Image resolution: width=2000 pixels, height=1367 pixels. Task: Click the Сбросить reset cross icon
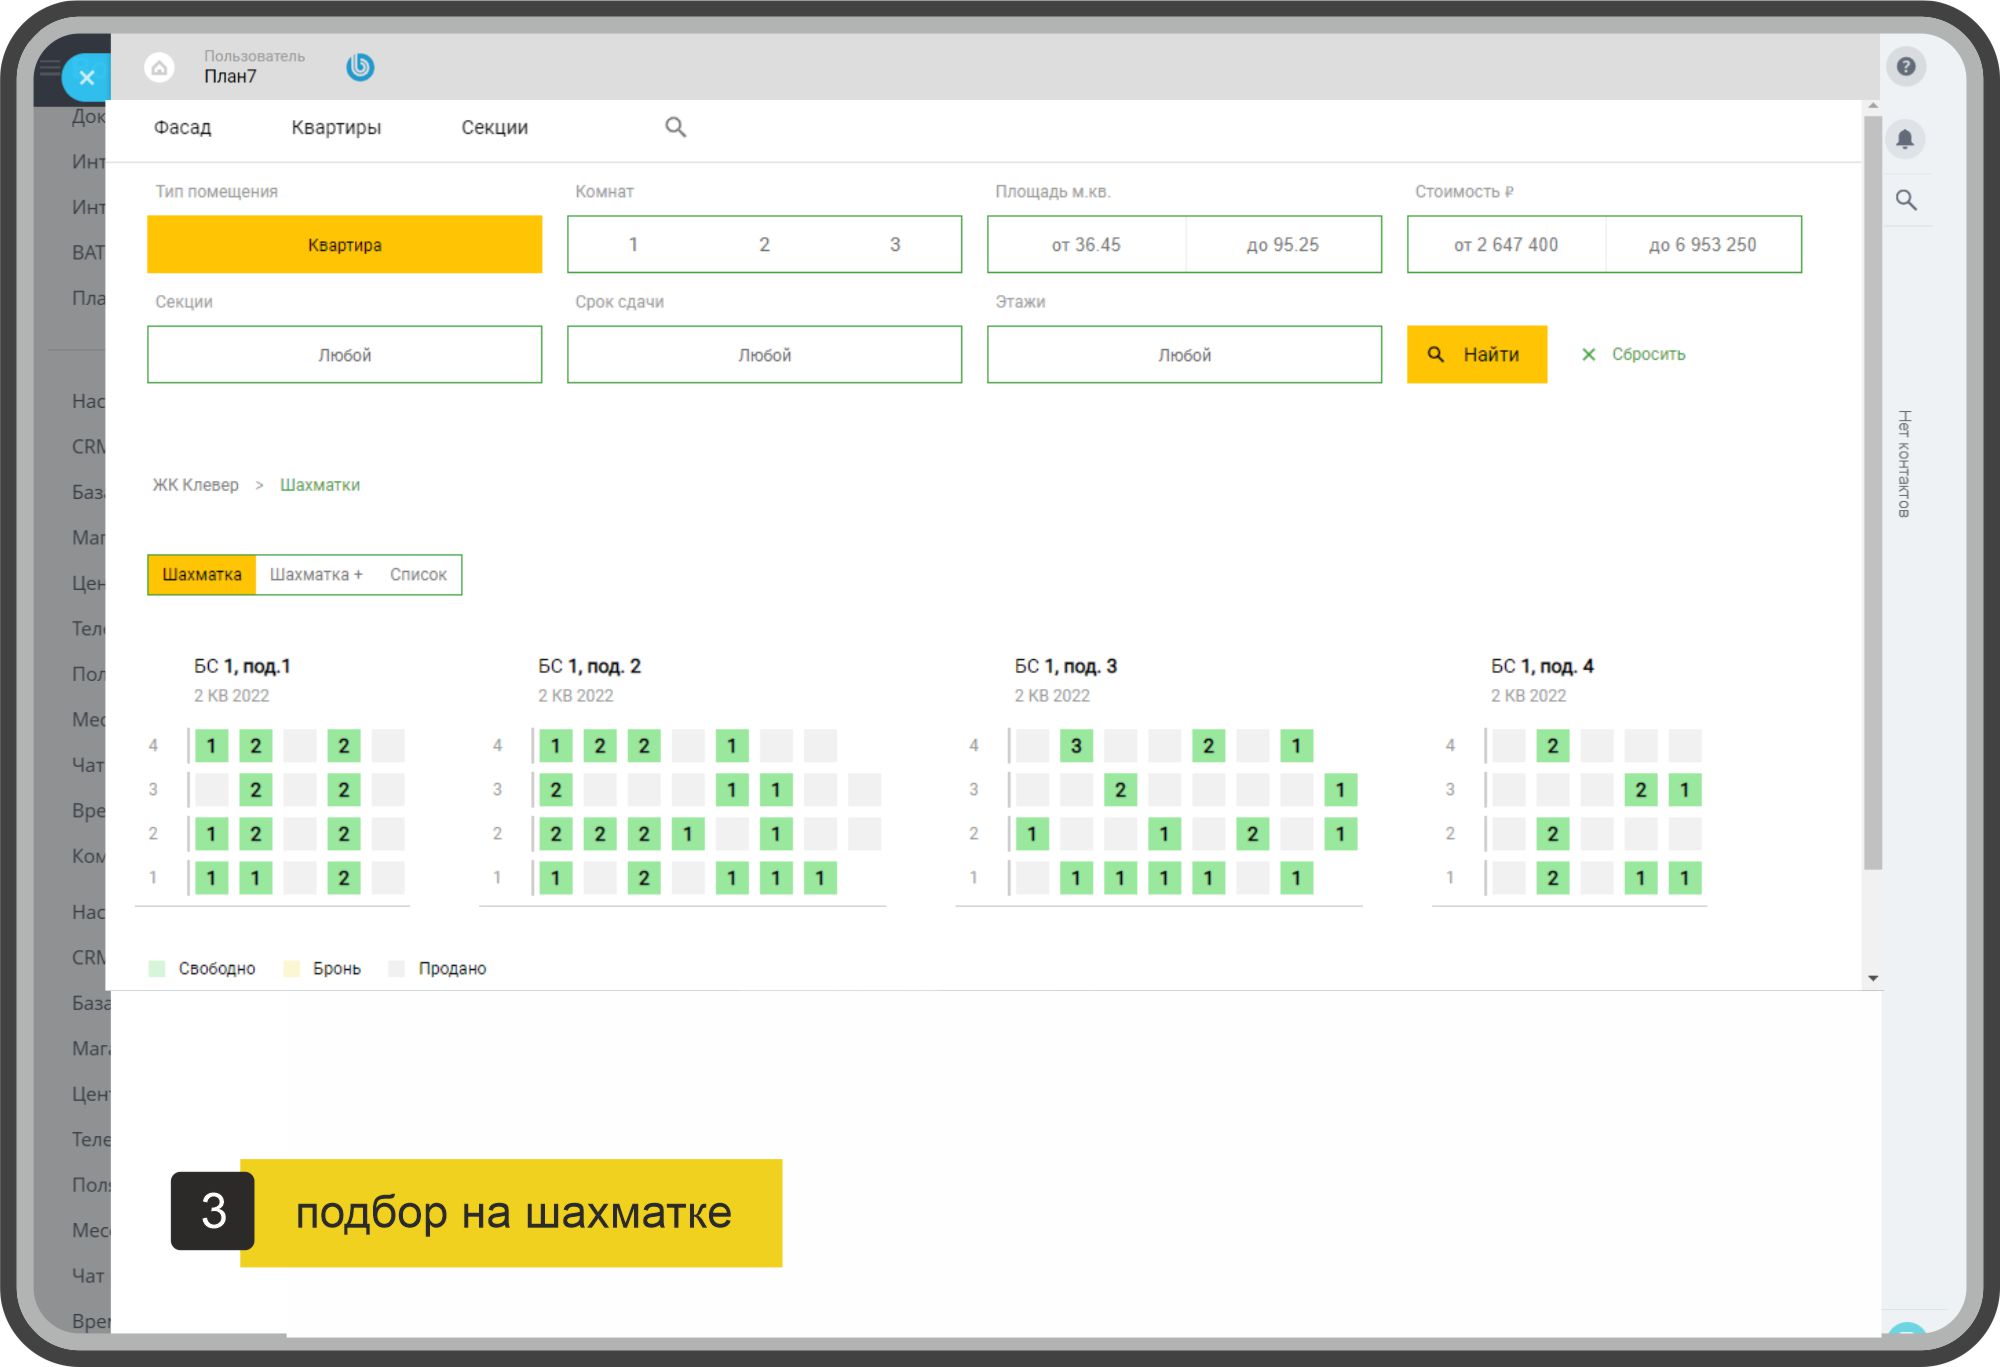click(x=1588, y=354)
